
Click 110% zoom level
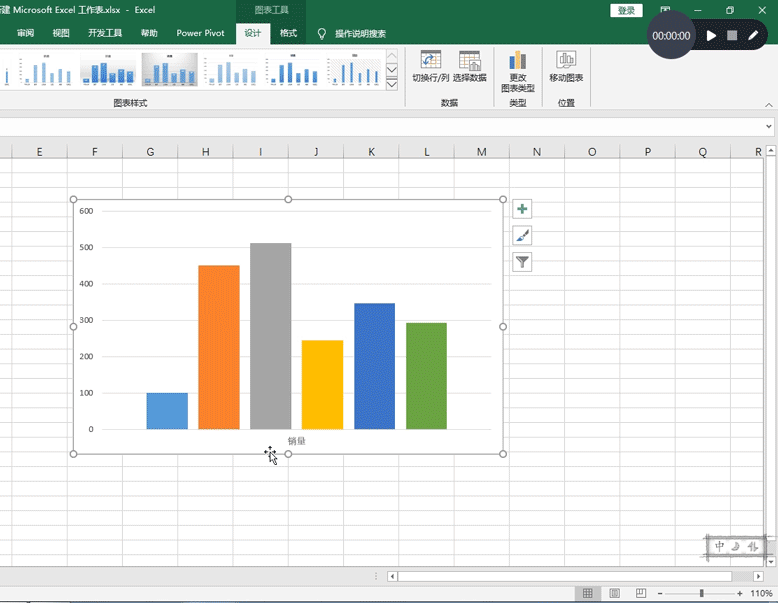click(761, 594)
